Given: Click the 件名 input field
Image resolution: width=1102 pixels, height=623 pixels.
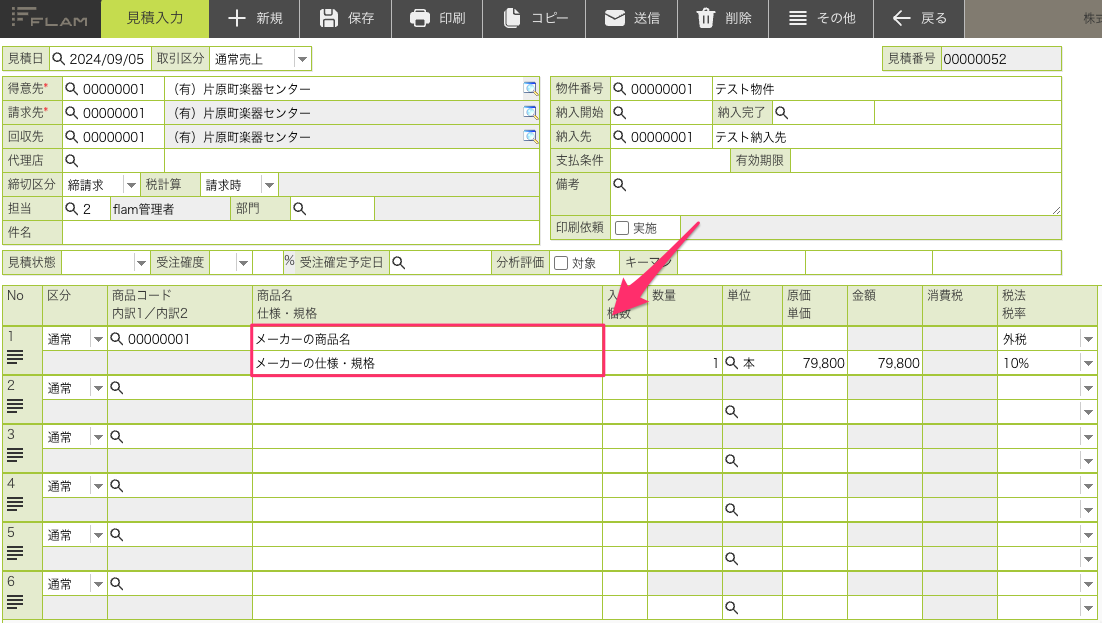Looking at the screenshot, I should click(301, 233).
